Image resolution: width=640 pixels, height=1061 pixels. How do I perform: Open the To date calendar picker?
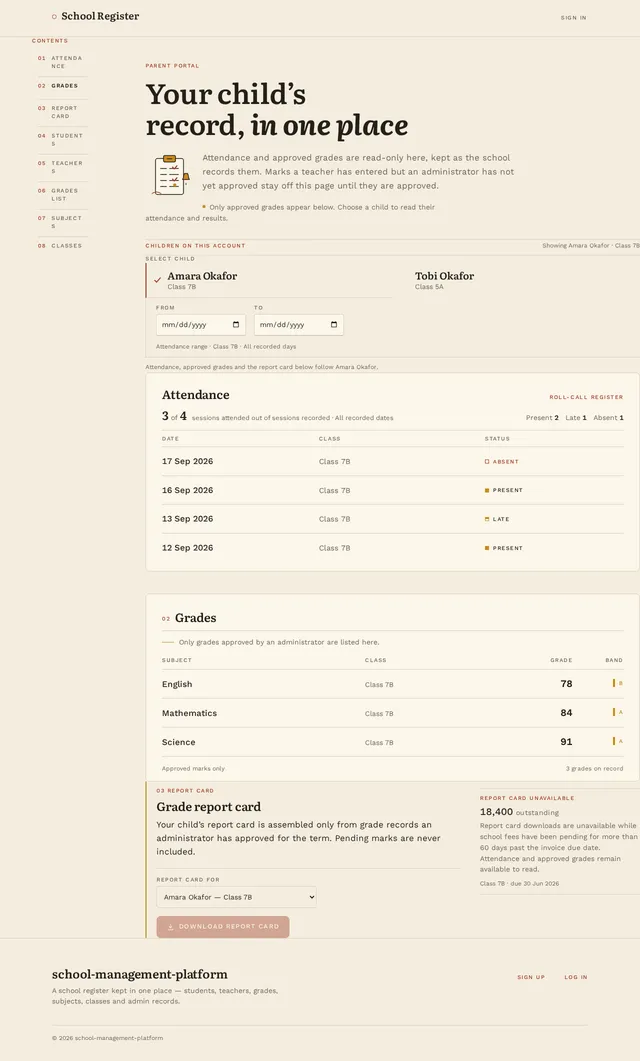click(x=334, y=325)
